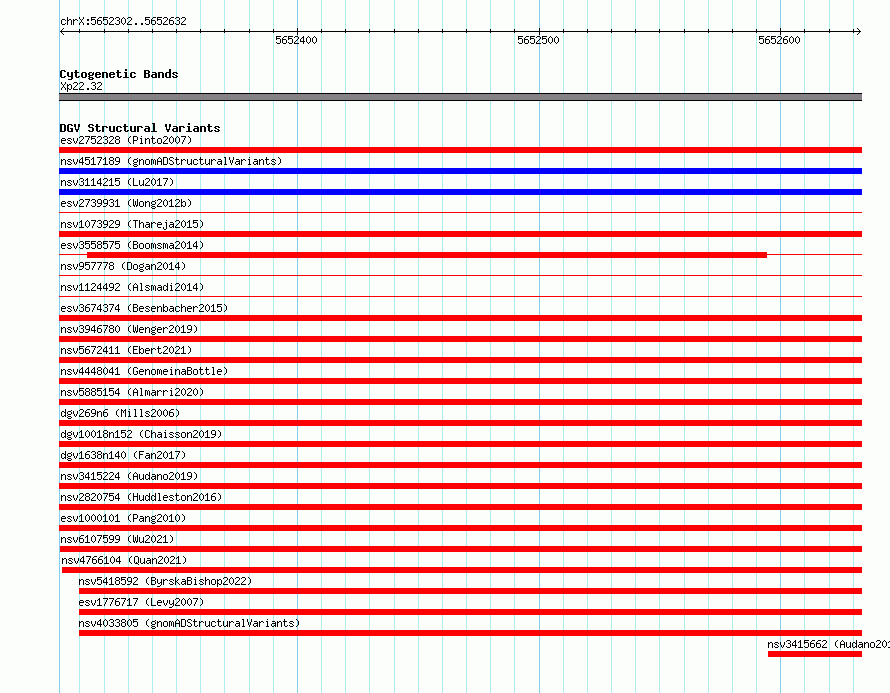The image size is (890, 693).
Task: Click the nsv5418592 (ByrskaBishop2022) label
Action: (x=165, y=581)
